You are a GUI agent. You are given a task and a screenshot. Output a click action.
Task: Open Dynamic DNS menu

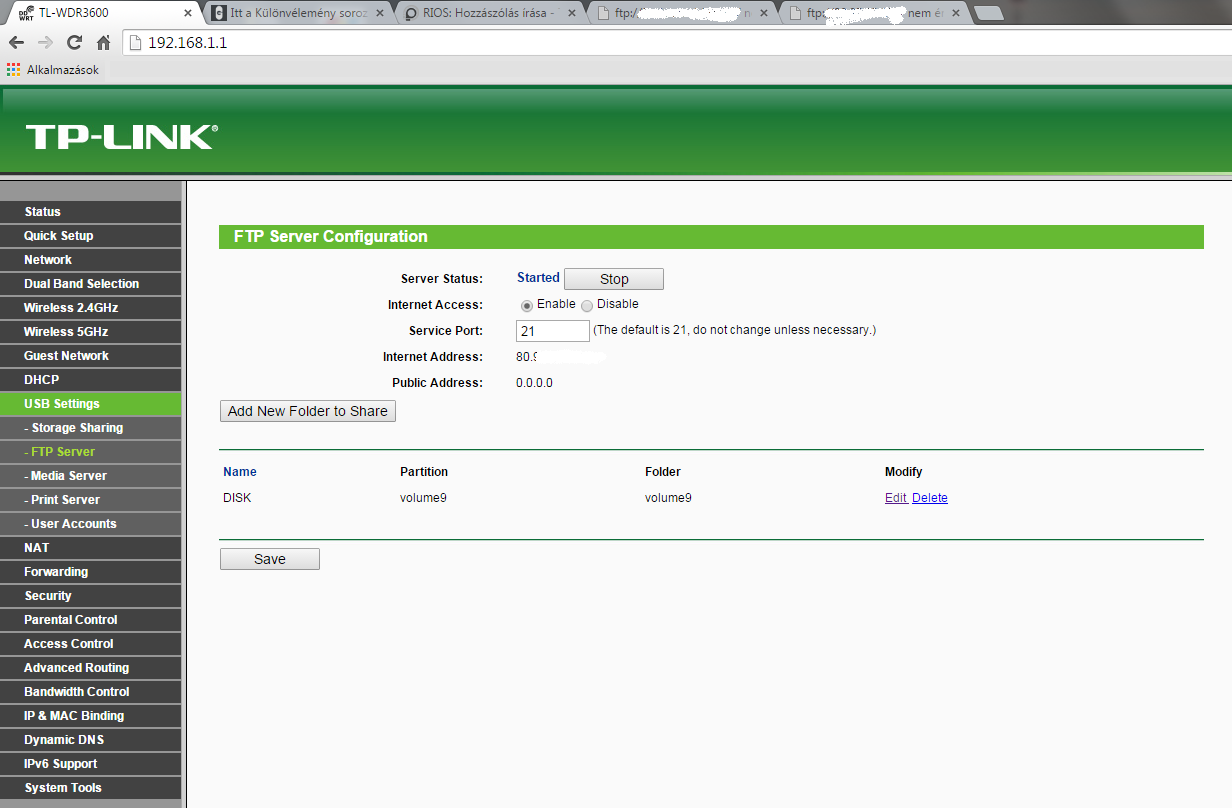[x=91, y=740]
